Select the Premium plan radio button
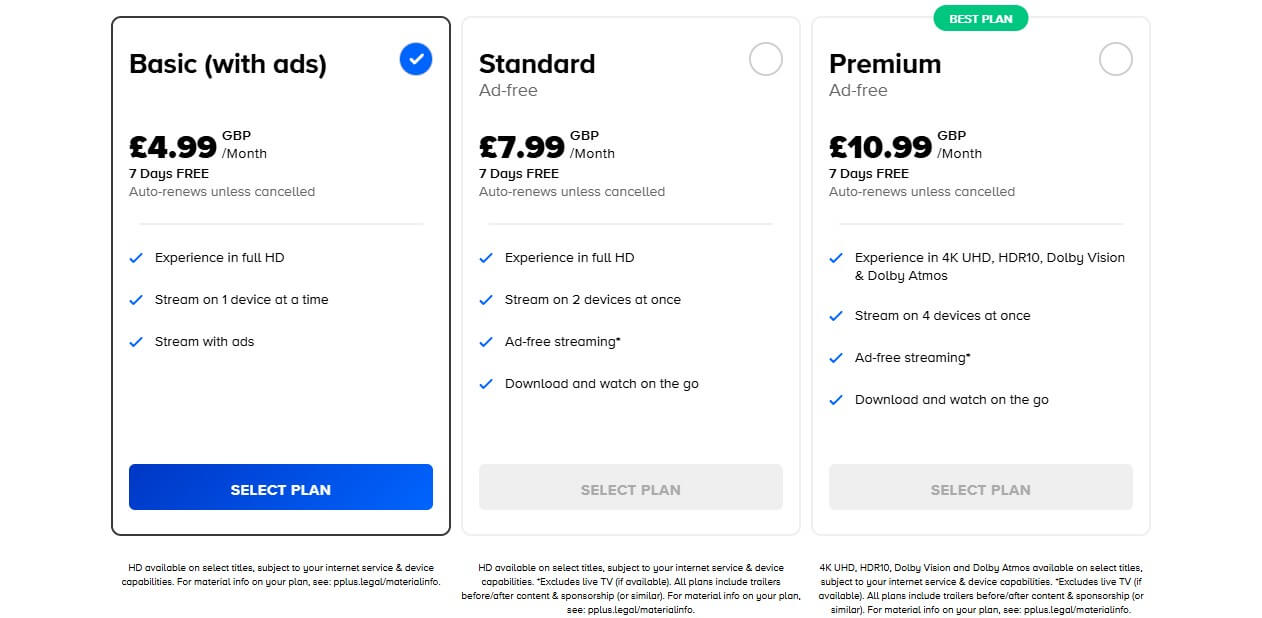This screenshot has height=618, width=1262. (1116, 59)
